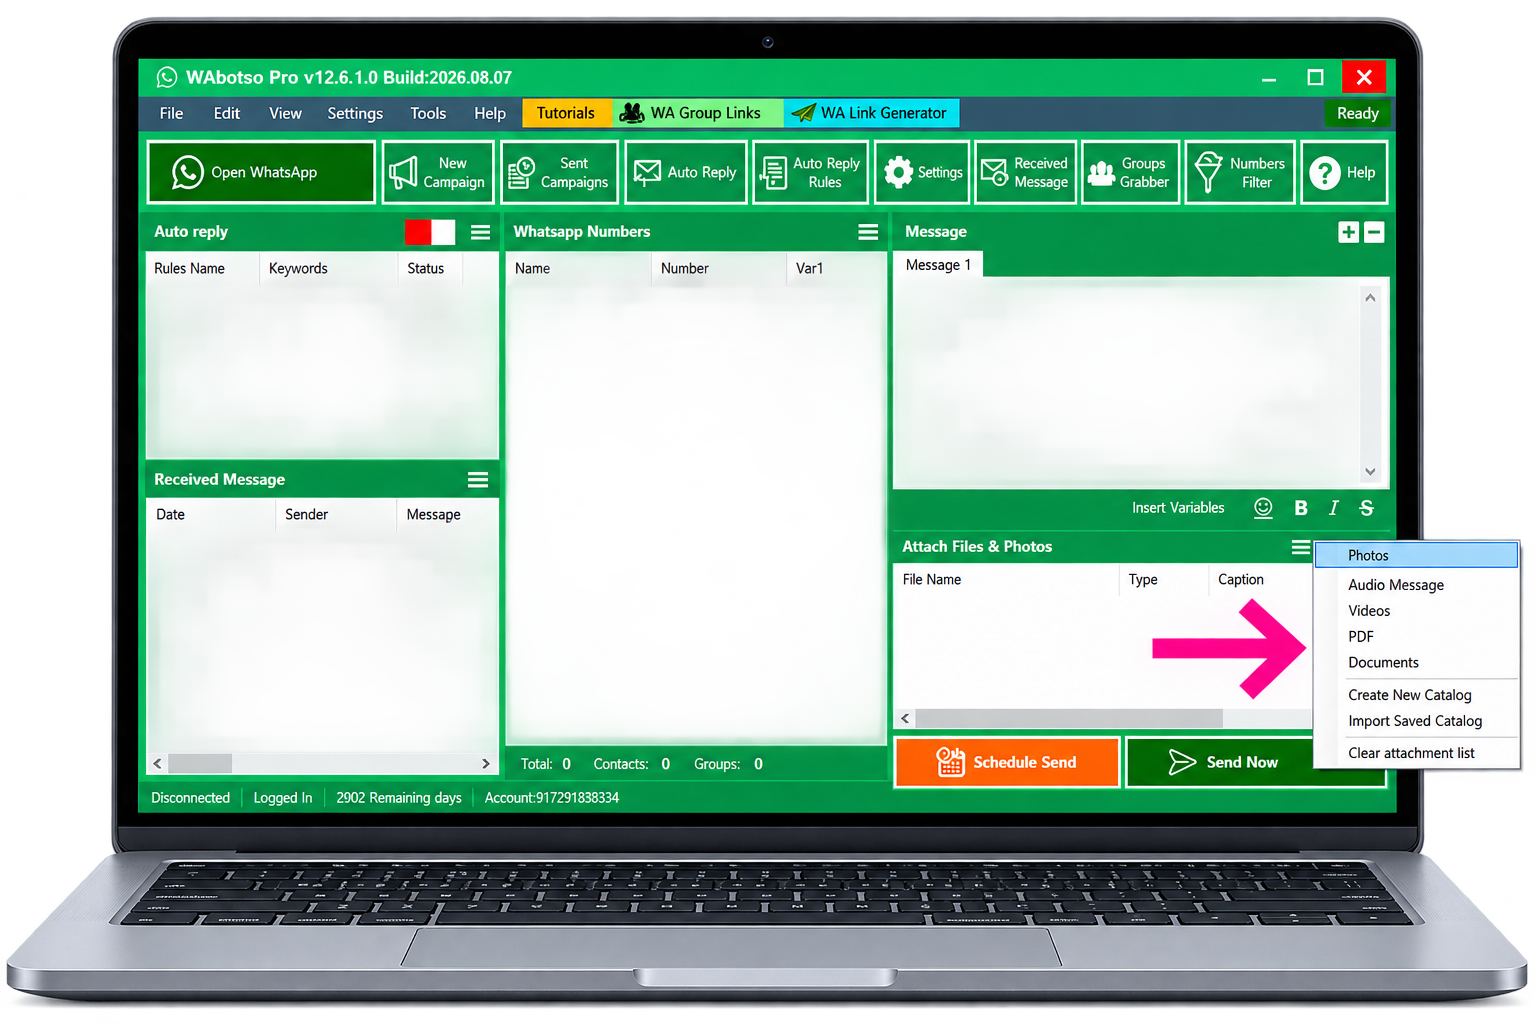
Task: Open Sent Campaigns
Action: click(x=559, y=172)
